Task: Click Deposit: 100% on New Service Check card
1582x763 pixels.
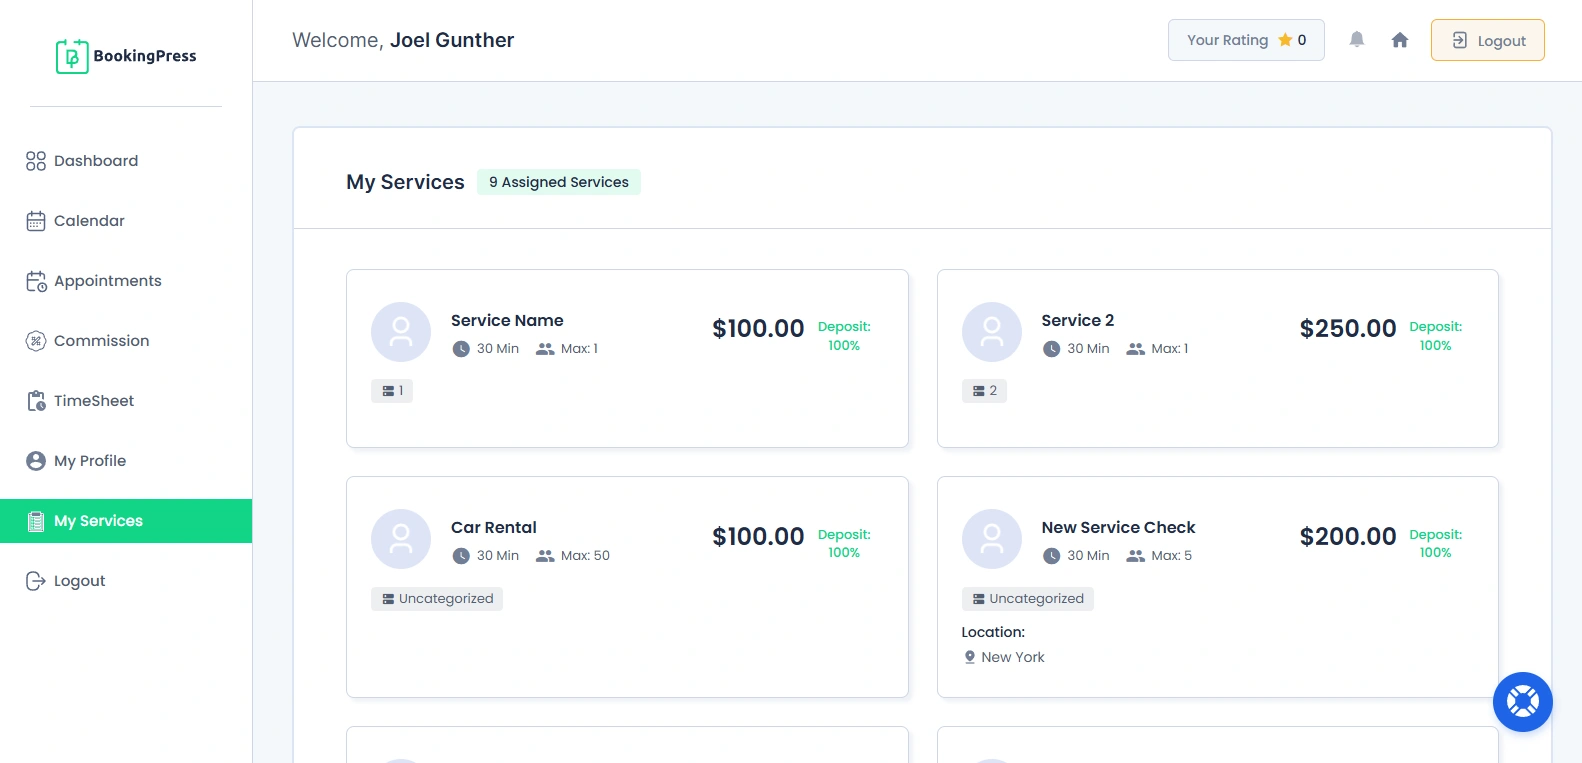Action: (1436, 544)
